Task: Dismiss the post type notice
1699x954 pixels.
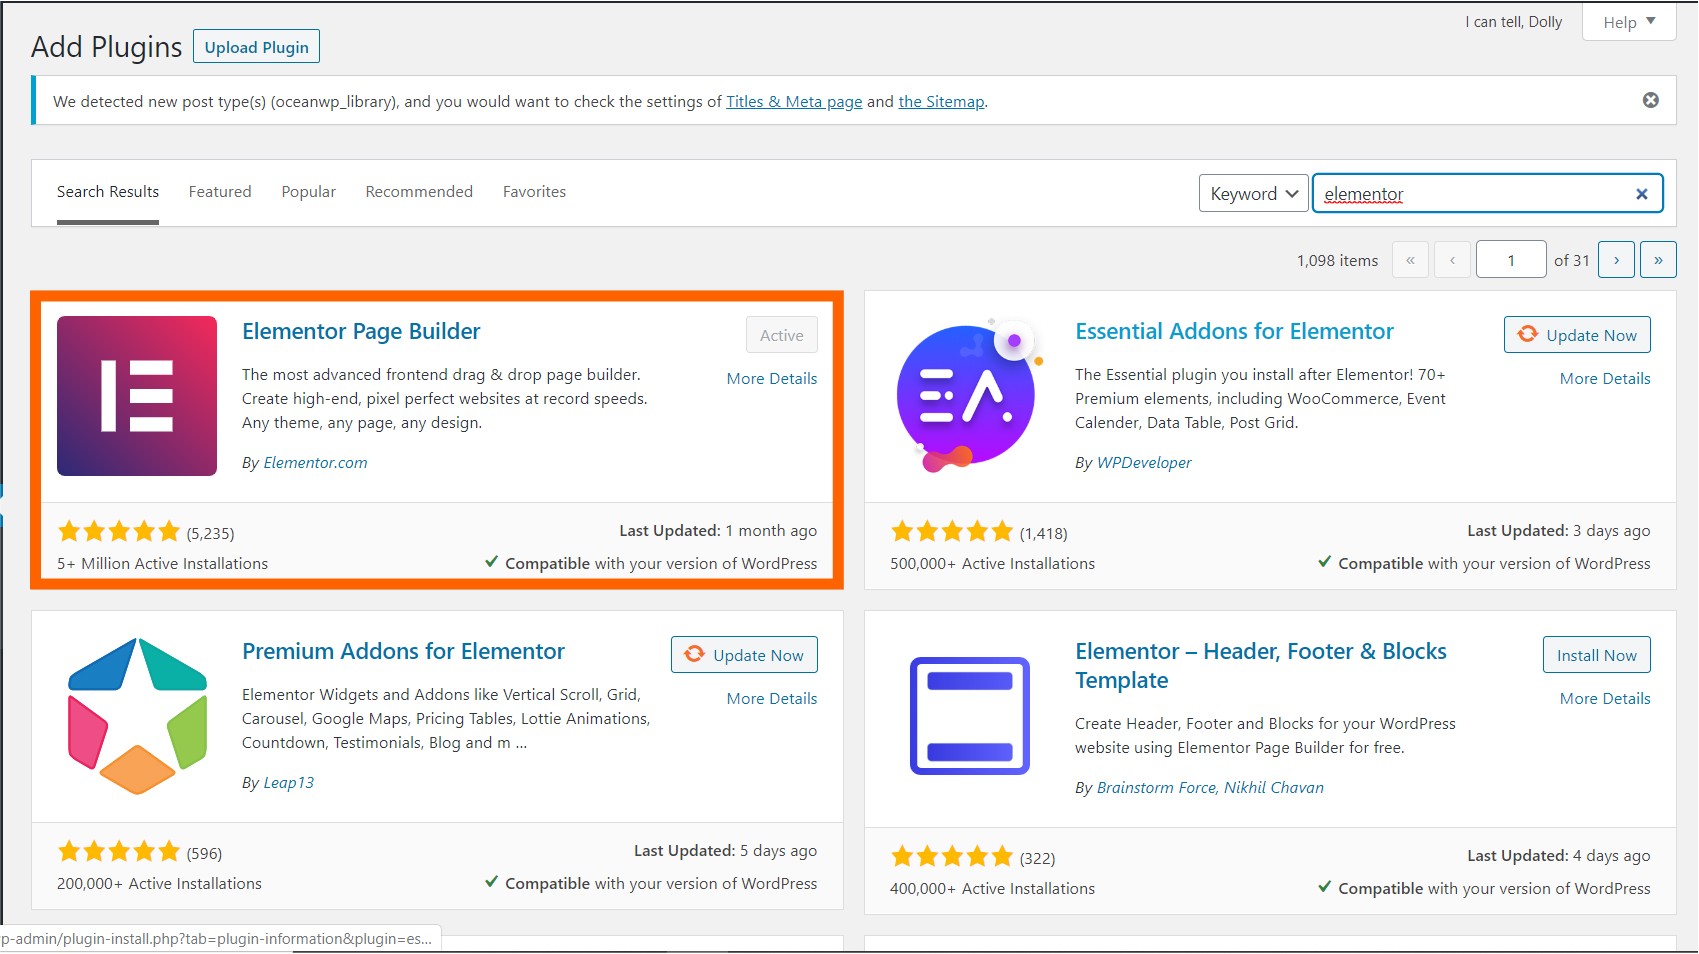Action: click(1650, 100)
